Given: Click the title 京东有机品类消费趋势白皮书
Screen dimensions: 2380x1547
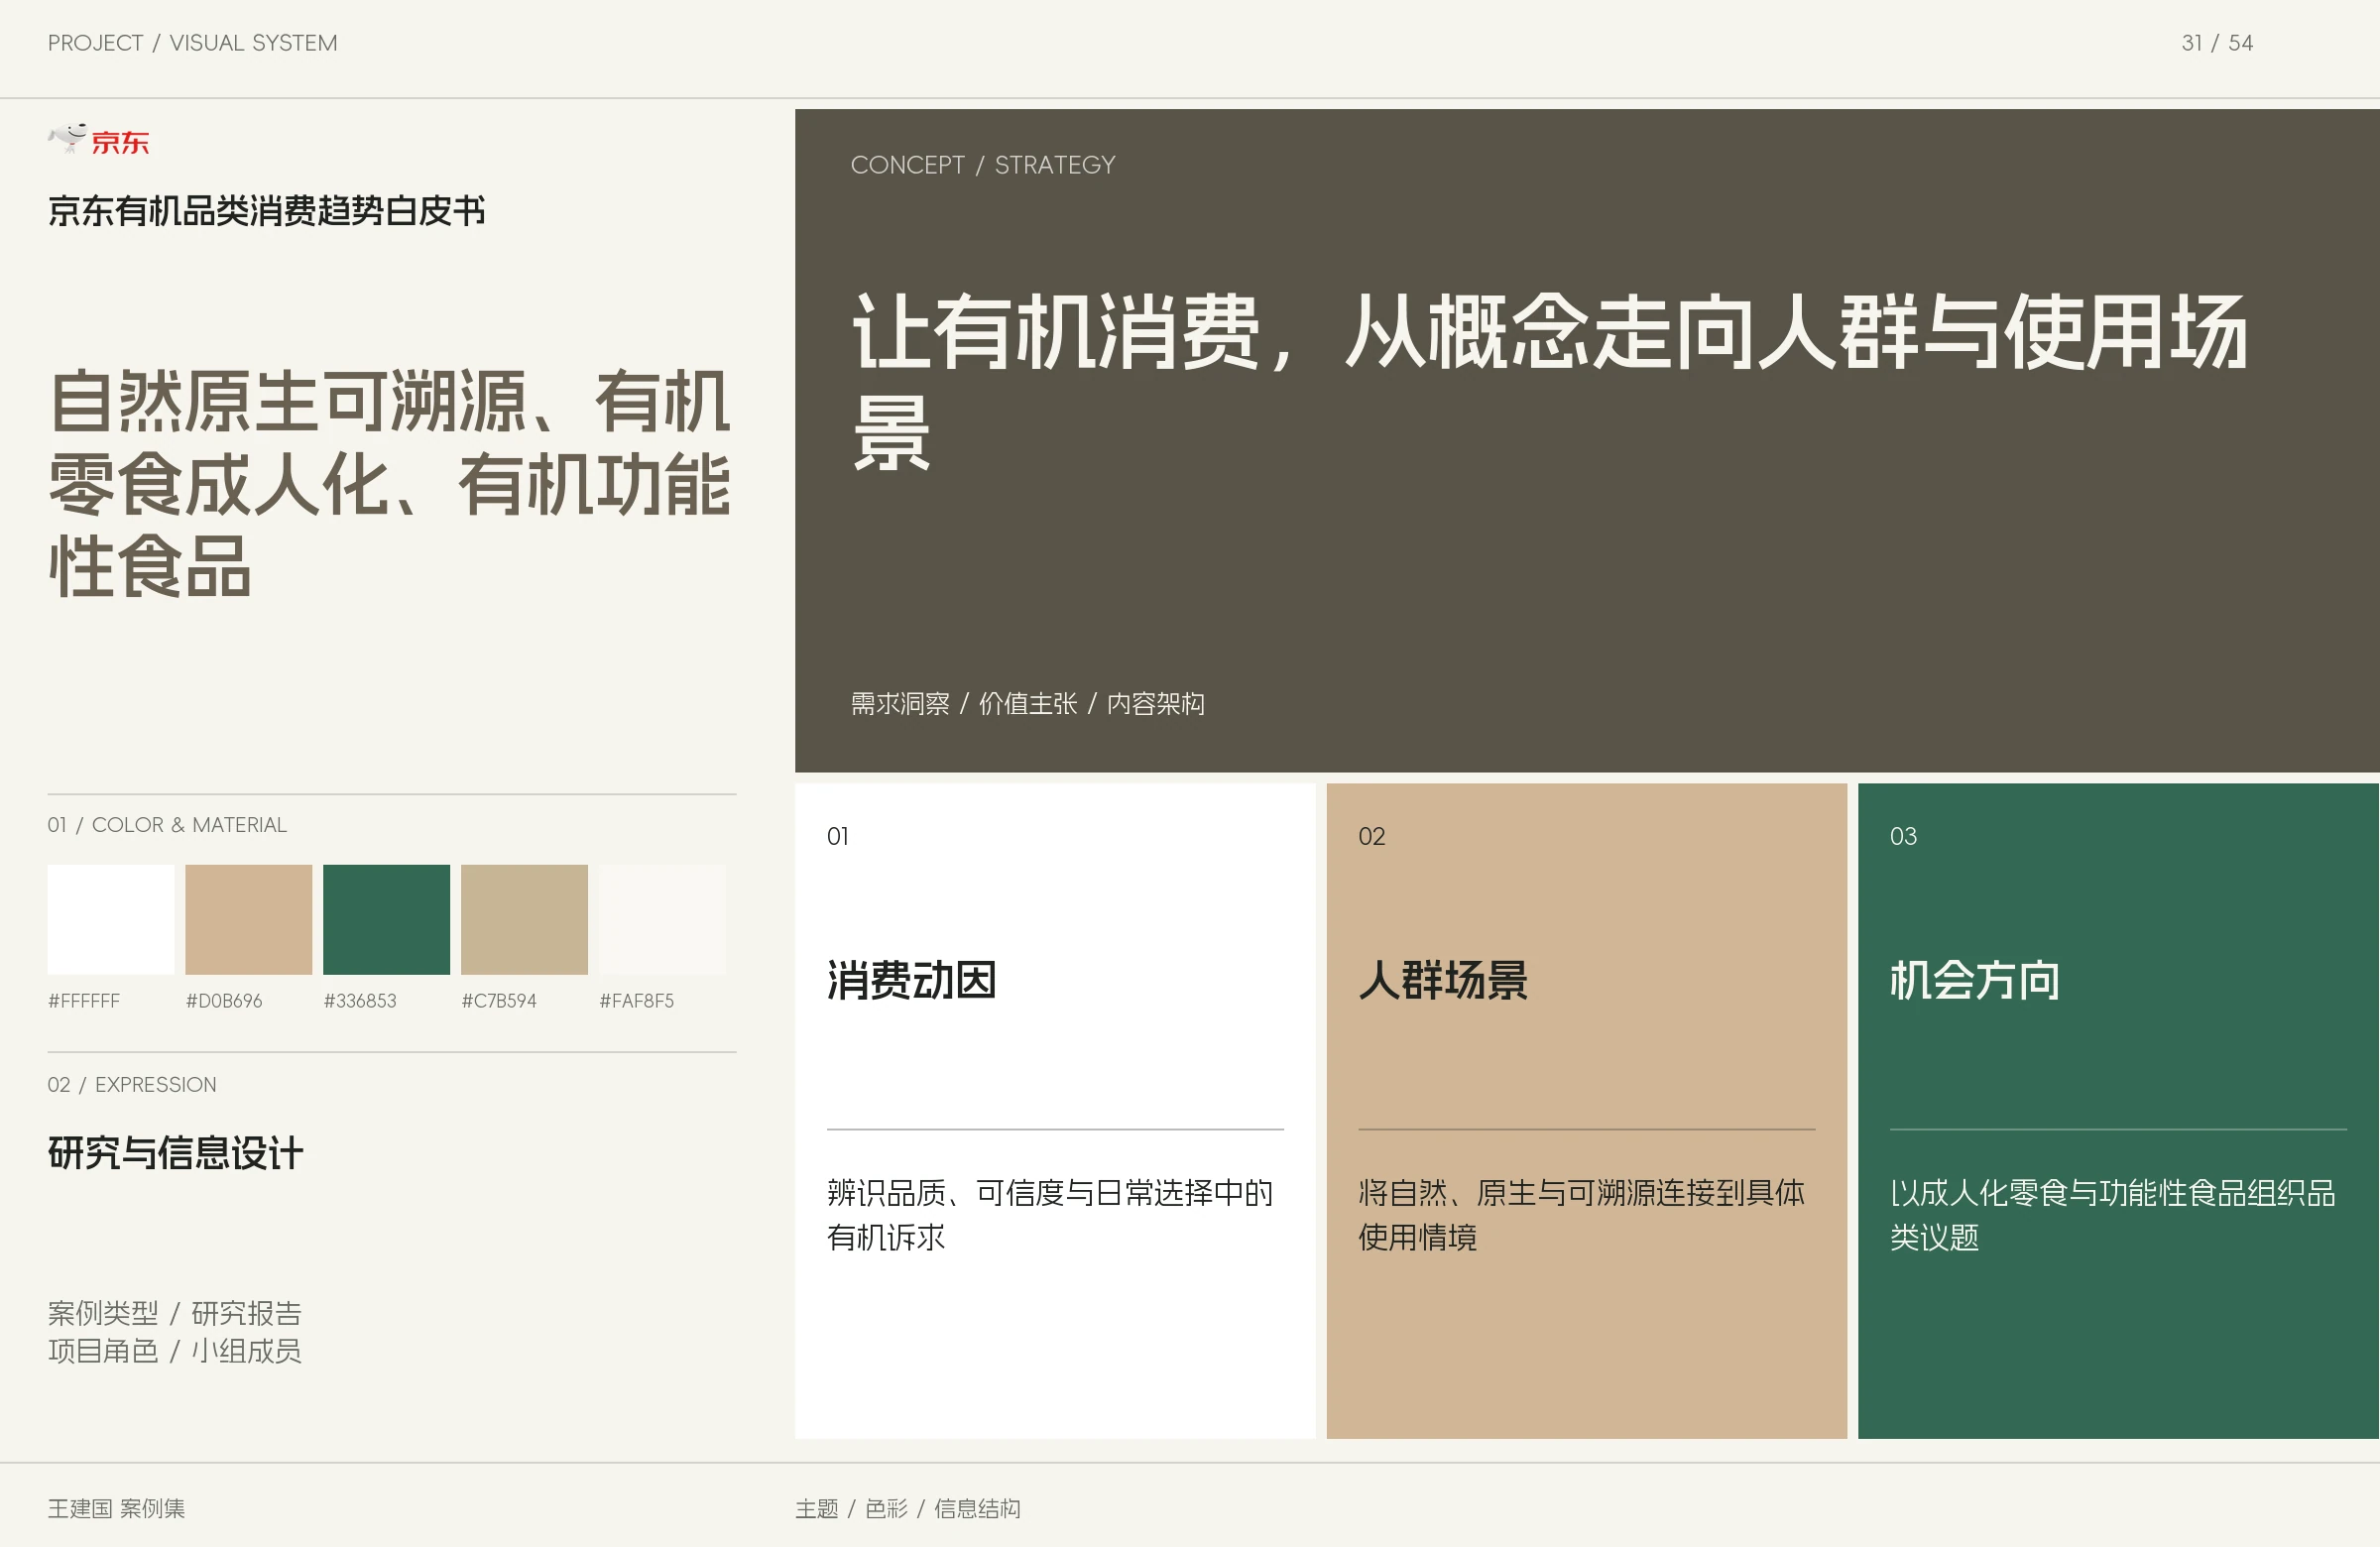Looking at the screenshot, I should 267,211.
